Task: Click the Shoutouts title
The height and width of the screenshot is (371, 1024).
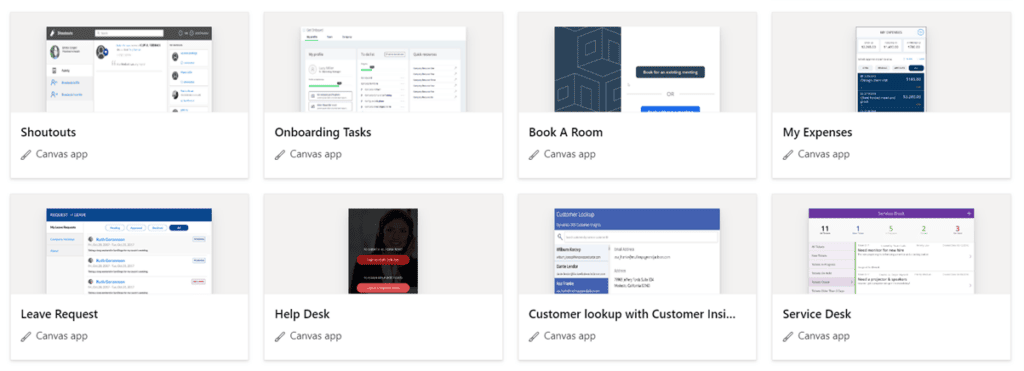Action: (x=48, y=133)
